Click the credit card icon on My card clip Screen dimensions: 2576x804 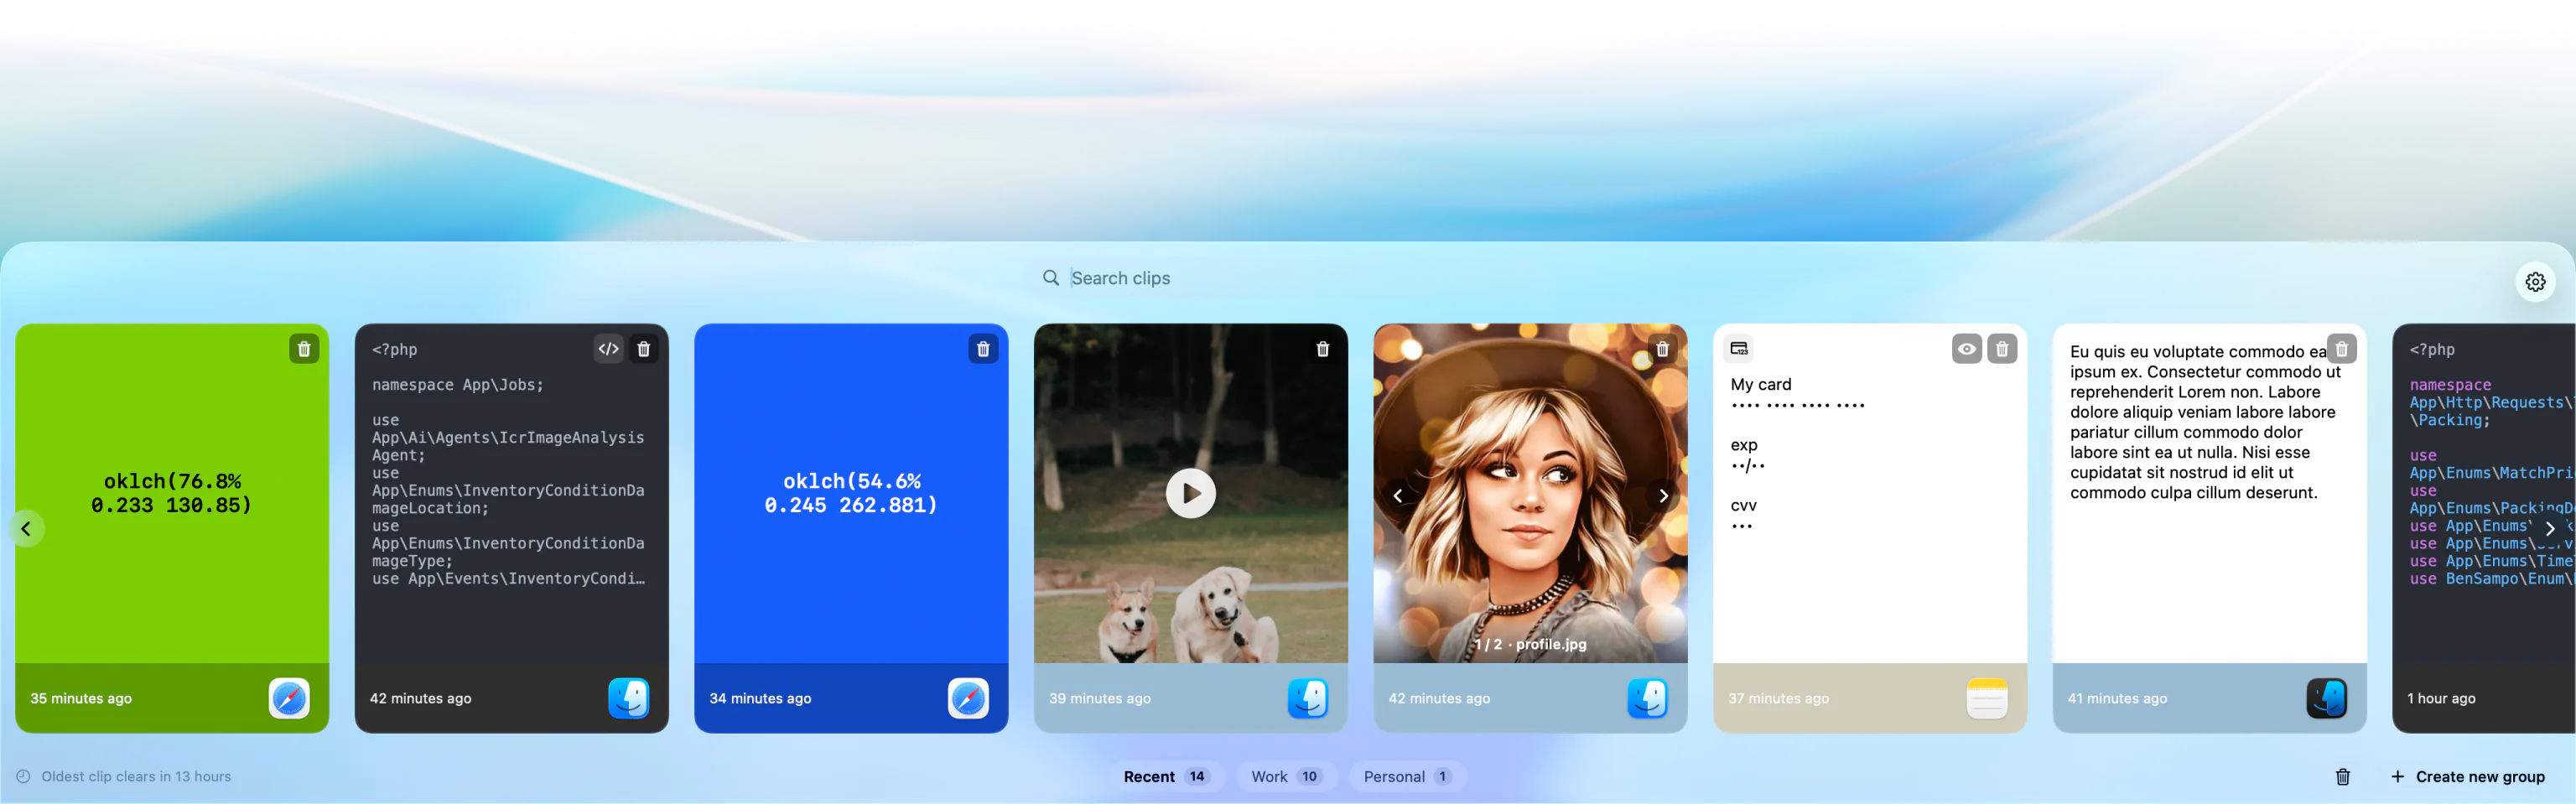(1739, 349)
